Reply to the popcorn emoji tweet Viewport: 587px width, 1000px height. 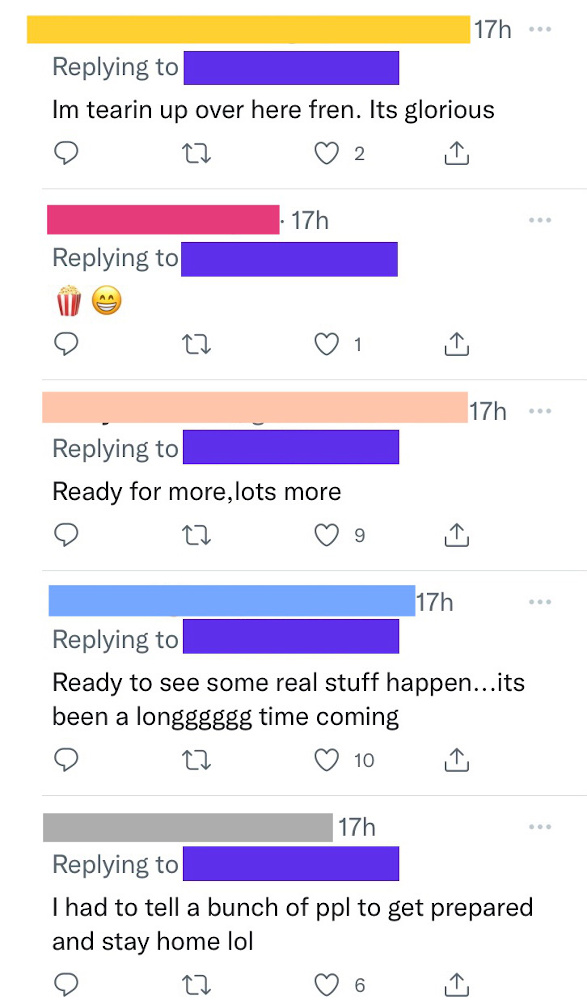click(x=66, y=344)
